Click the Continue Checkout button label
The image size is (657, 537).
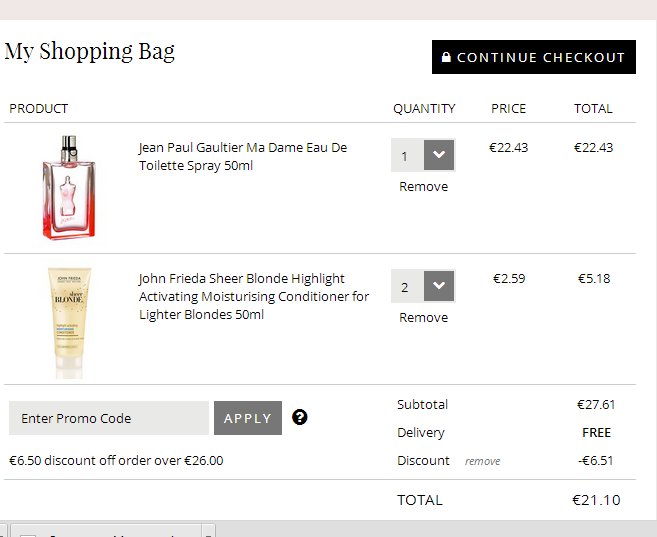pos(540,58)
